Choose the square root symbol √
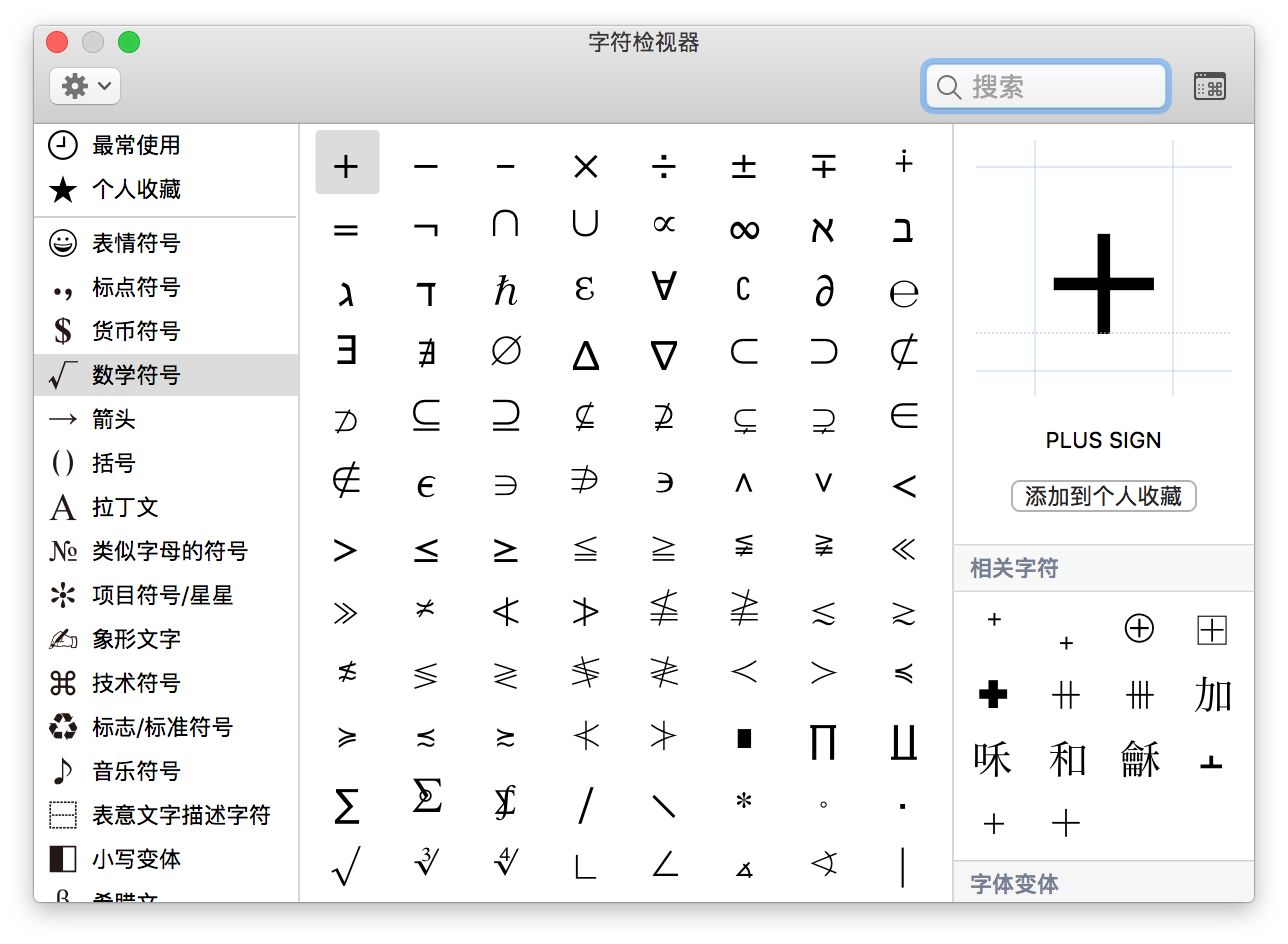The width and height of the screenshot is (1288, 944). point(346,866)
